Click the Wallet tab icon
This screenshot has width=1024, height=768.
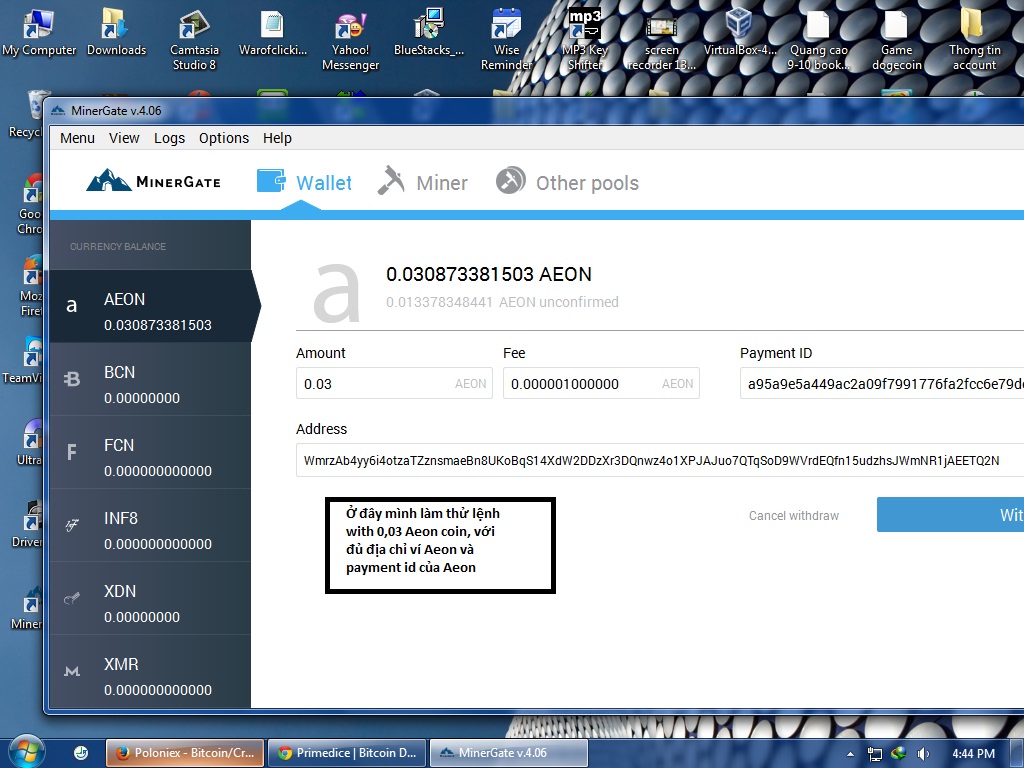pos(270,181)
